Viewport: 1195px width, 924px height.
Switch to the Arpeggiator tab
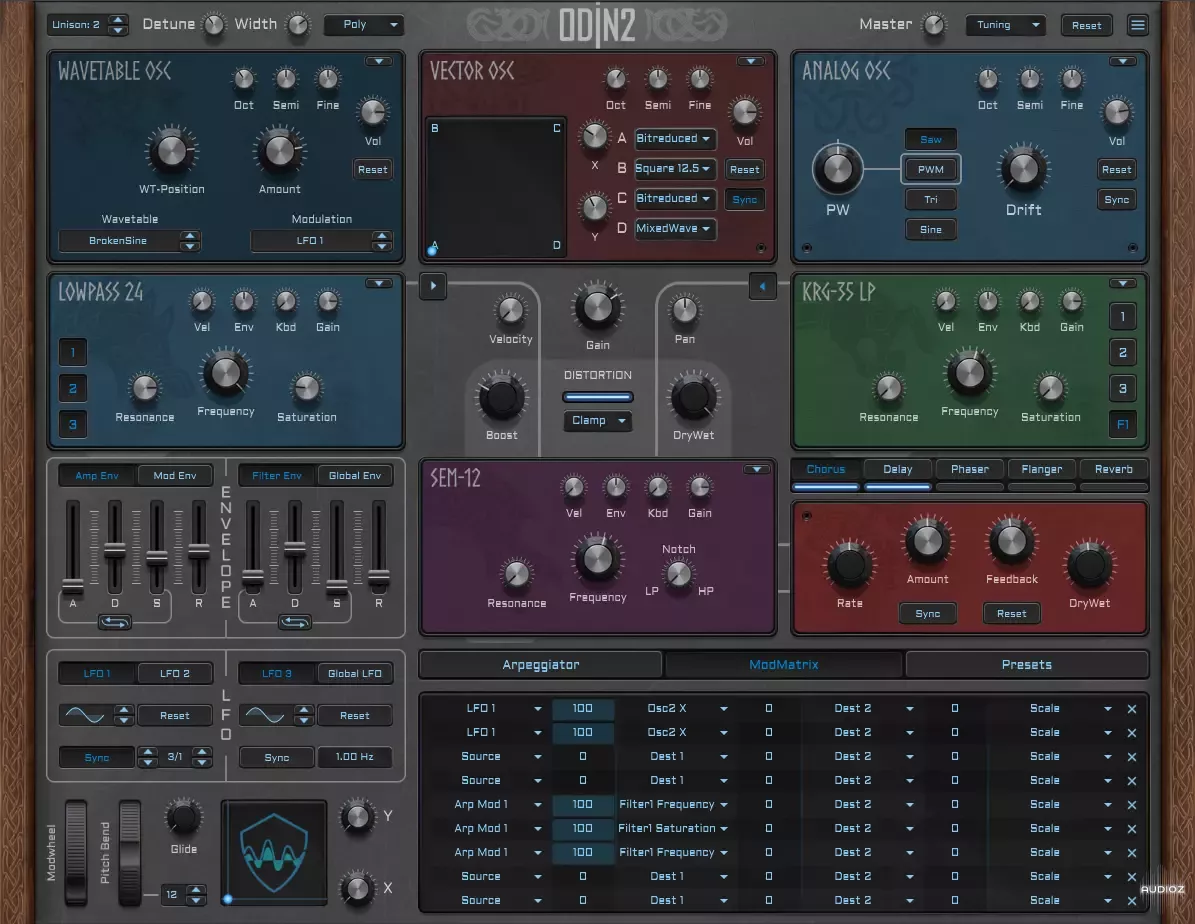click(x=540, y=665)
